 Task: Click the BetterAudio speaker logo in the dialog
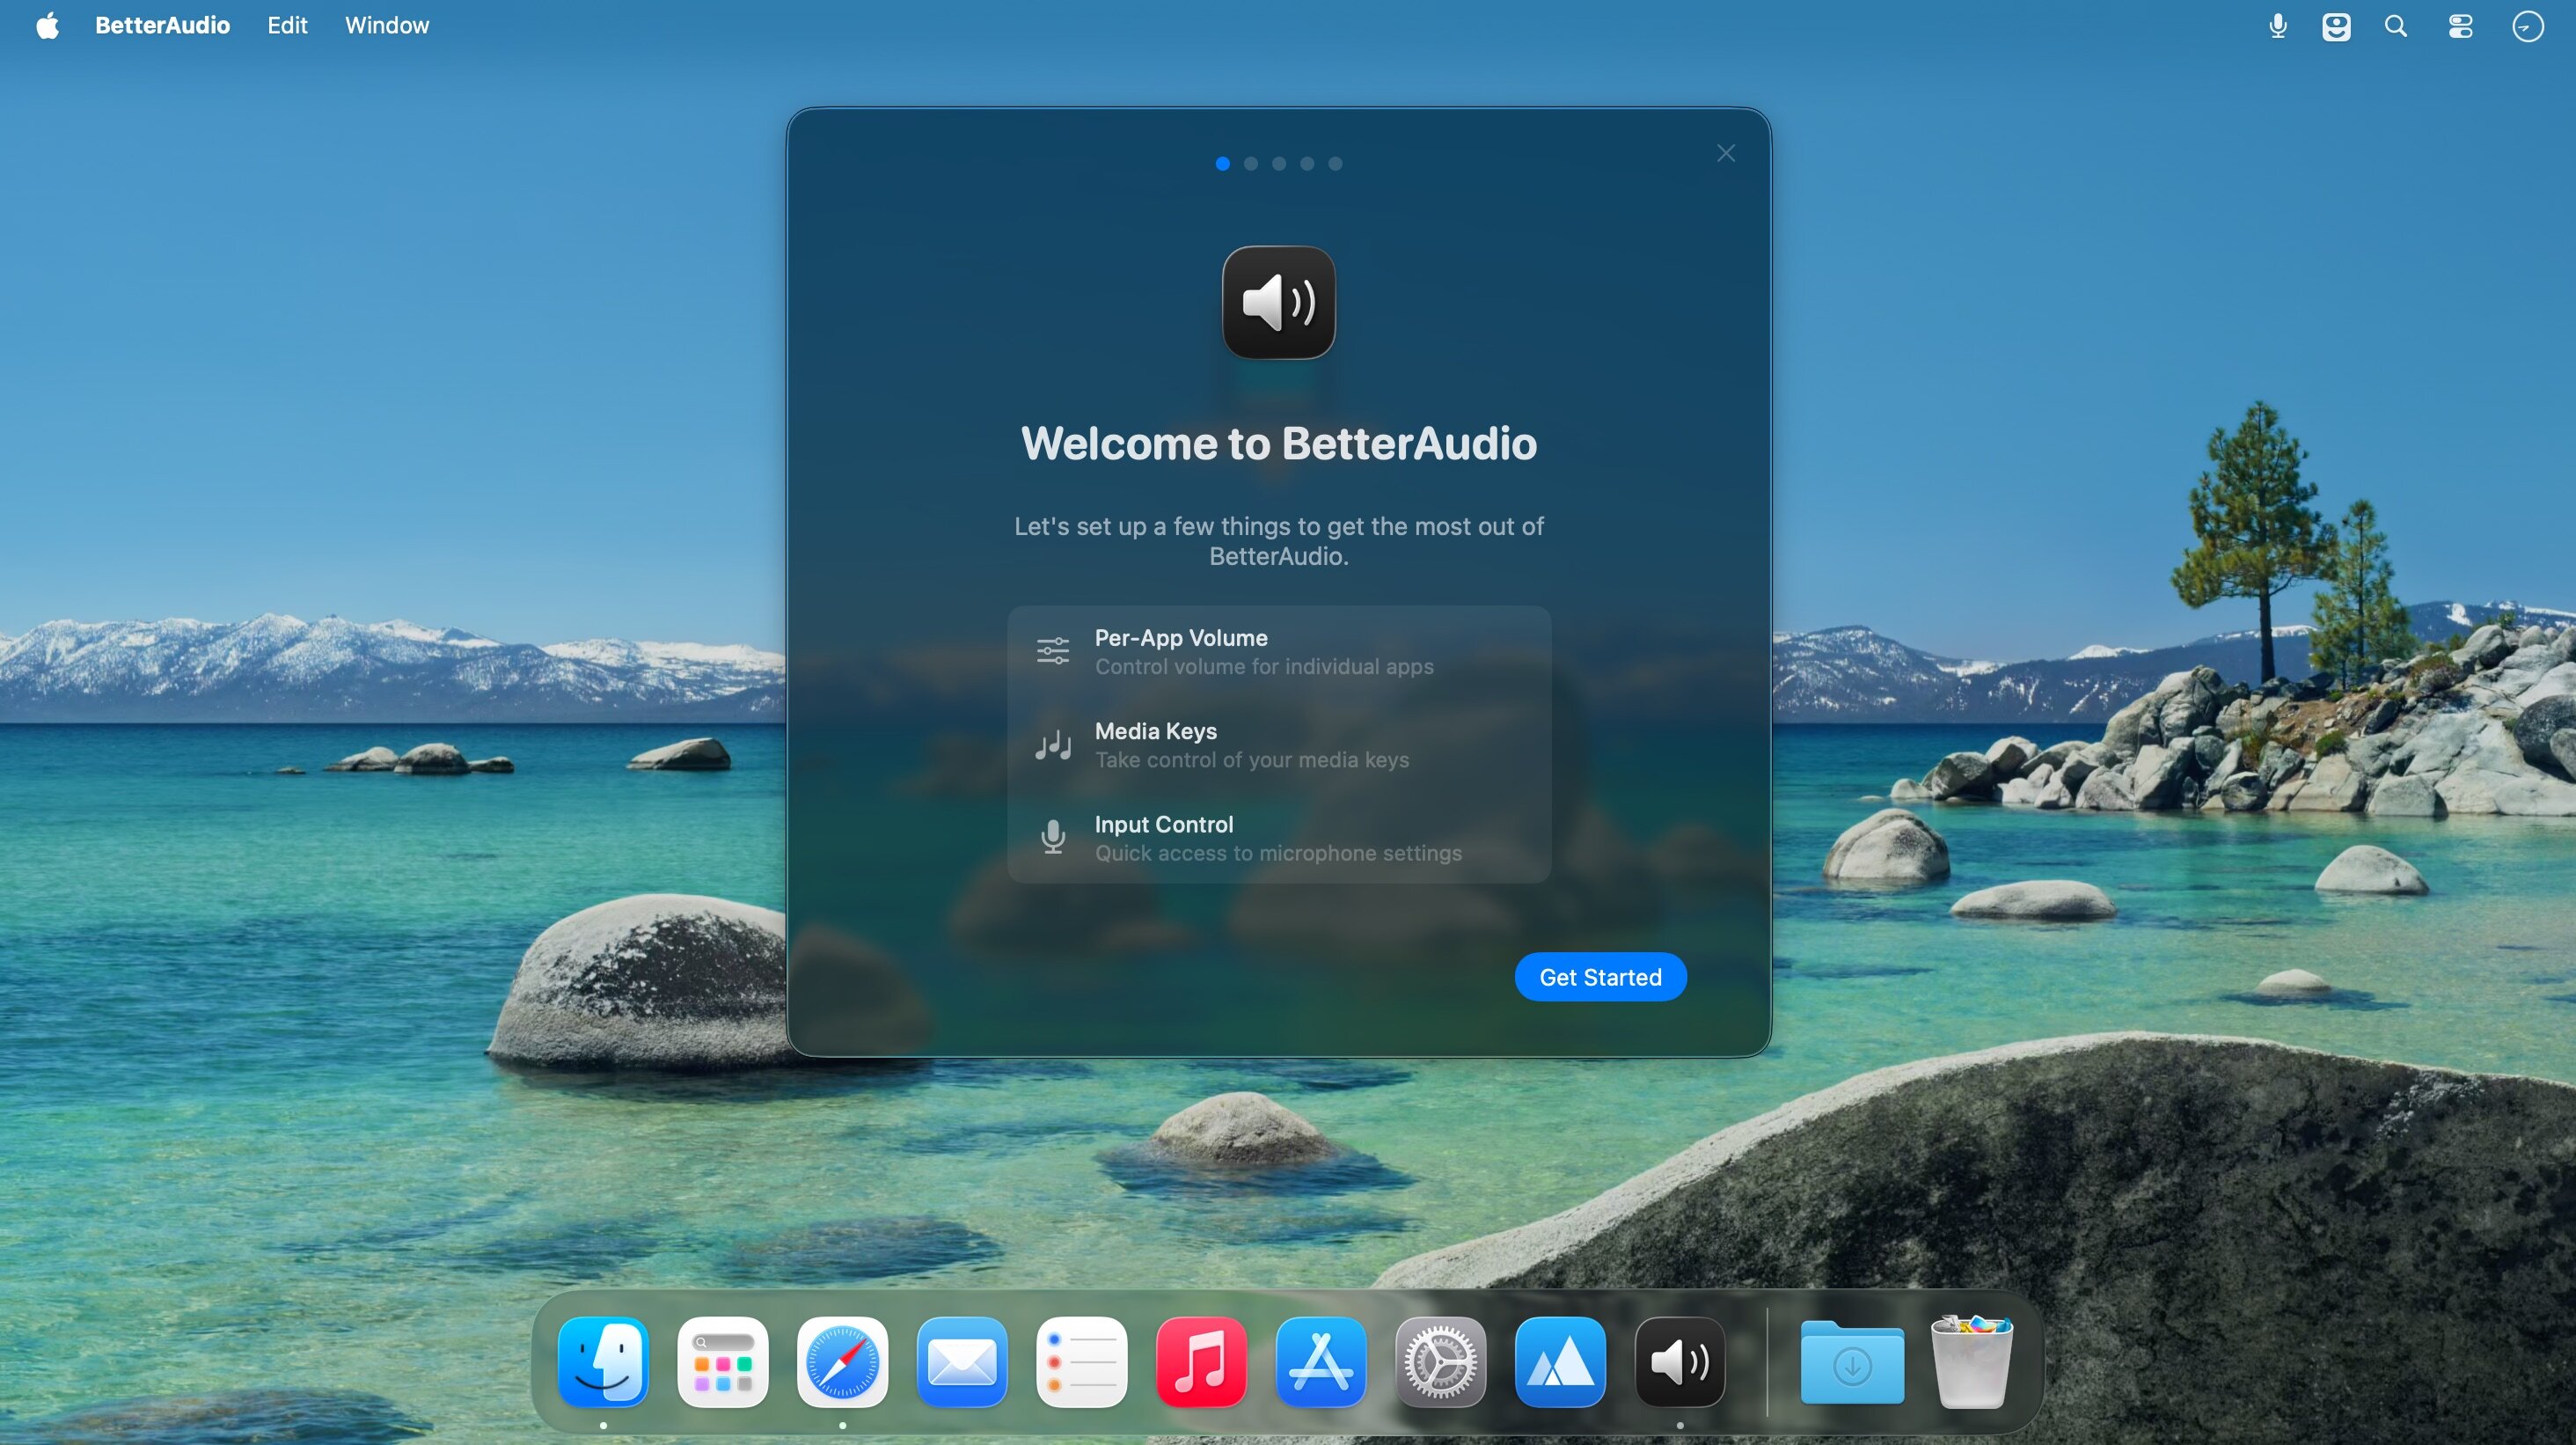1279,302
